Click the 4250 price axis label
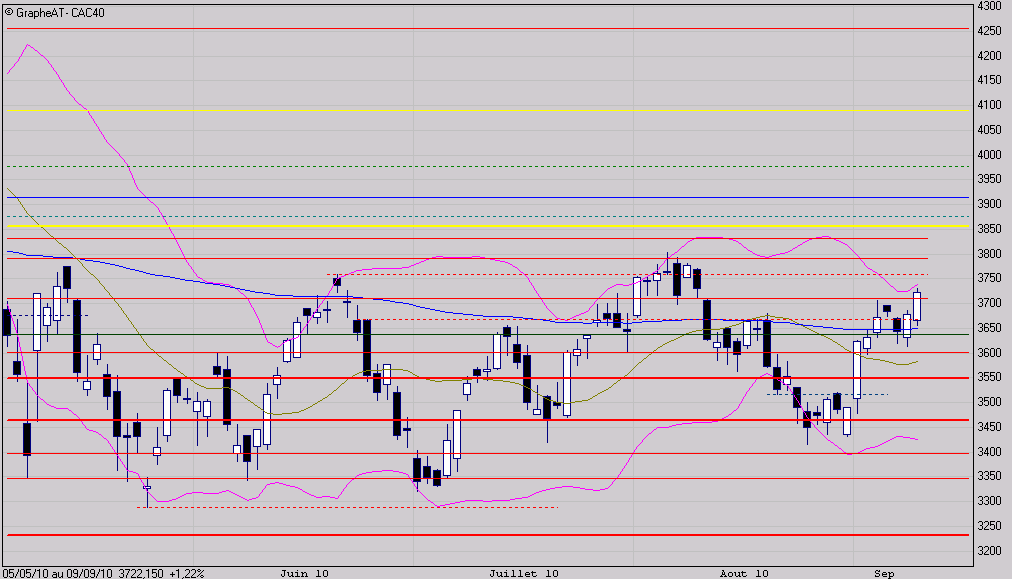The image size is (1012, 579). [989, 31]
